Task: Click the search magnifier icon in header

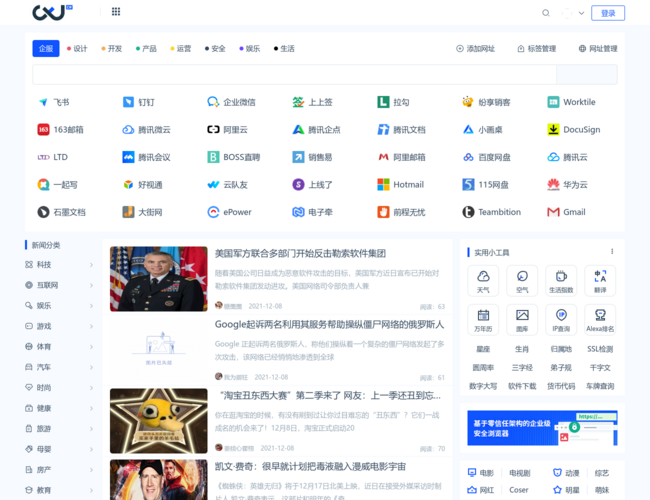Action: pyautogui.click(x=546, y=13)
